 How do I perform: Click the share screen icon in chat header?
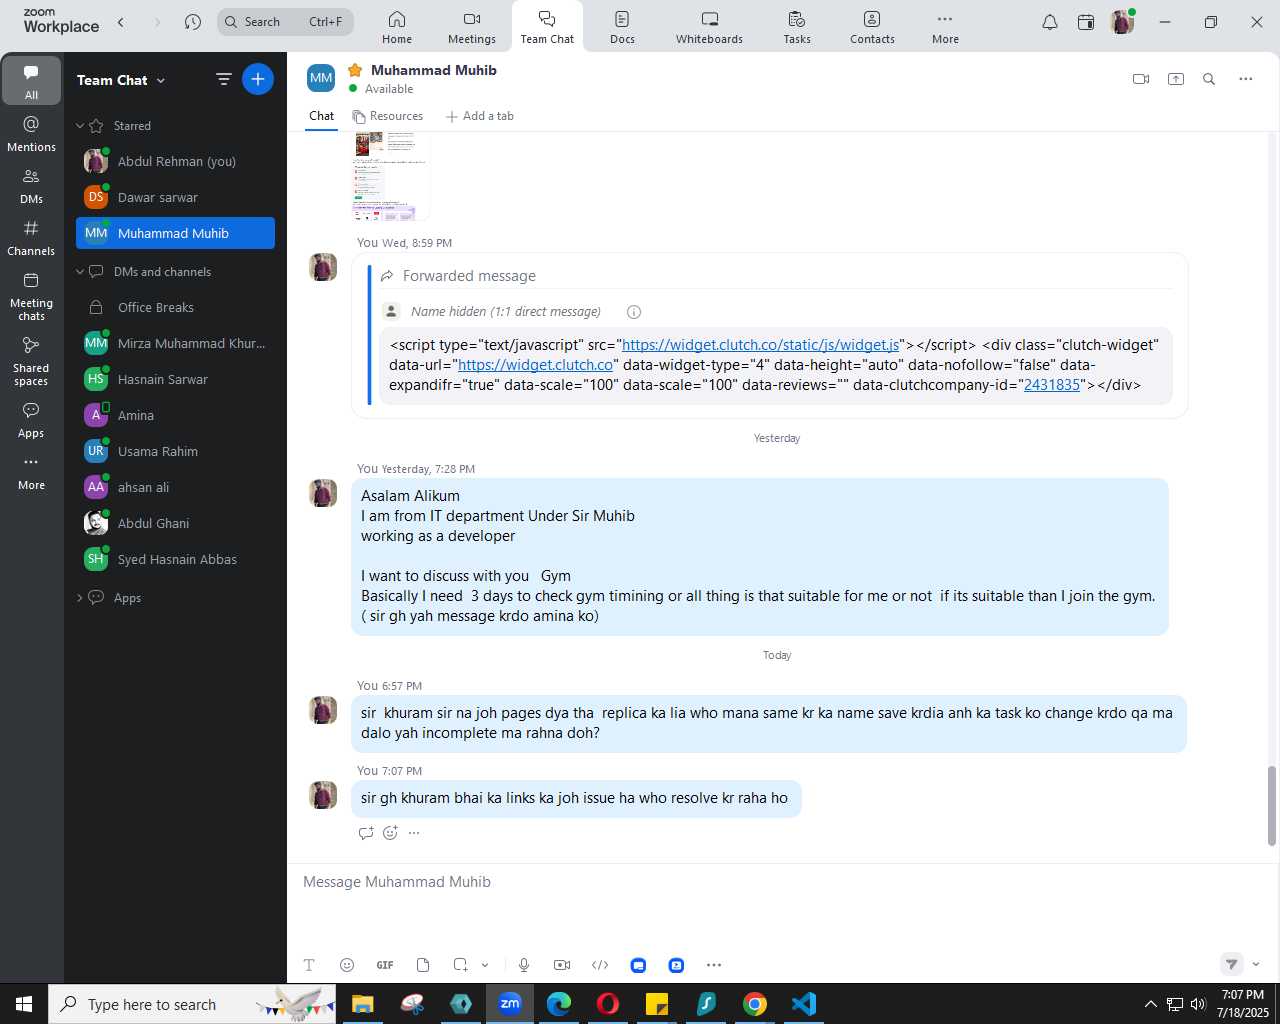[1176, 79]
